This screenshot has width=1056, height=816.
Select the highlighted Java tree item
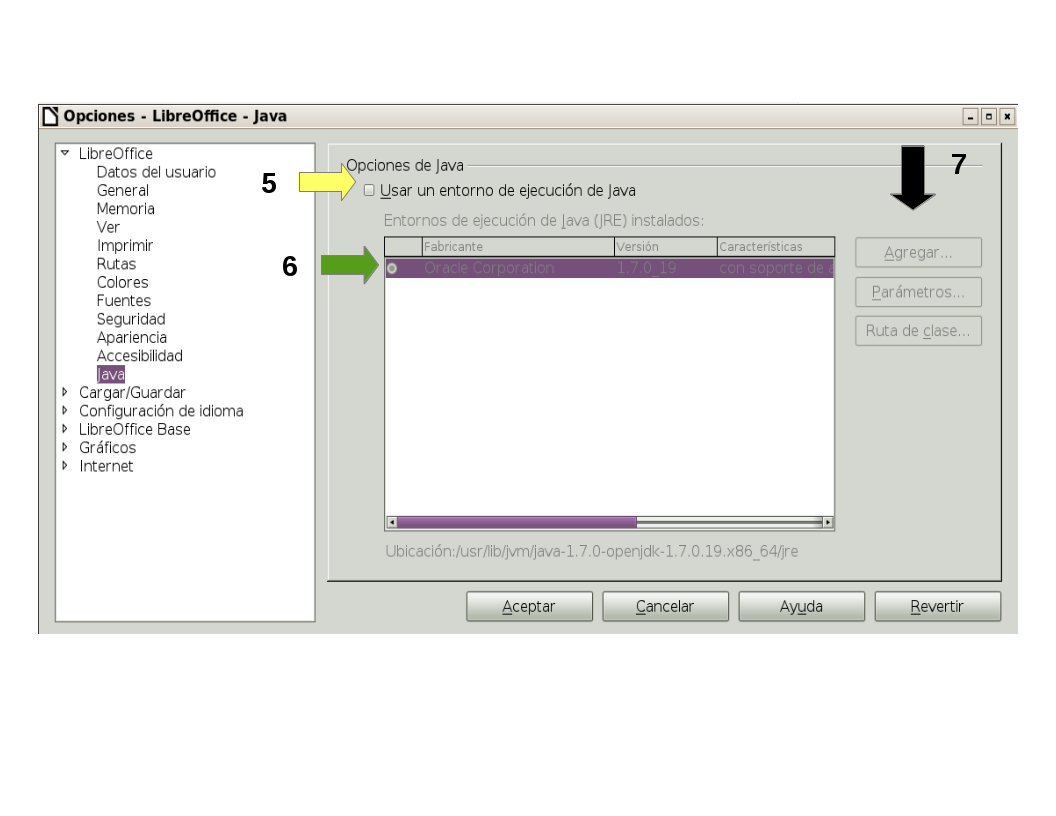[x=110, y=374]
